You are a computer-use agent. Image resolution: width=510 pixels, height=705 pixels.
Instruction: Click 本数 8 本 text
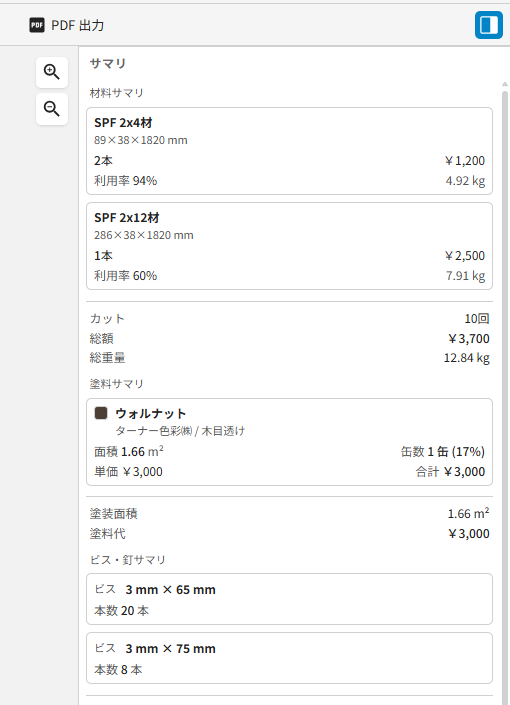pos(118,670)
